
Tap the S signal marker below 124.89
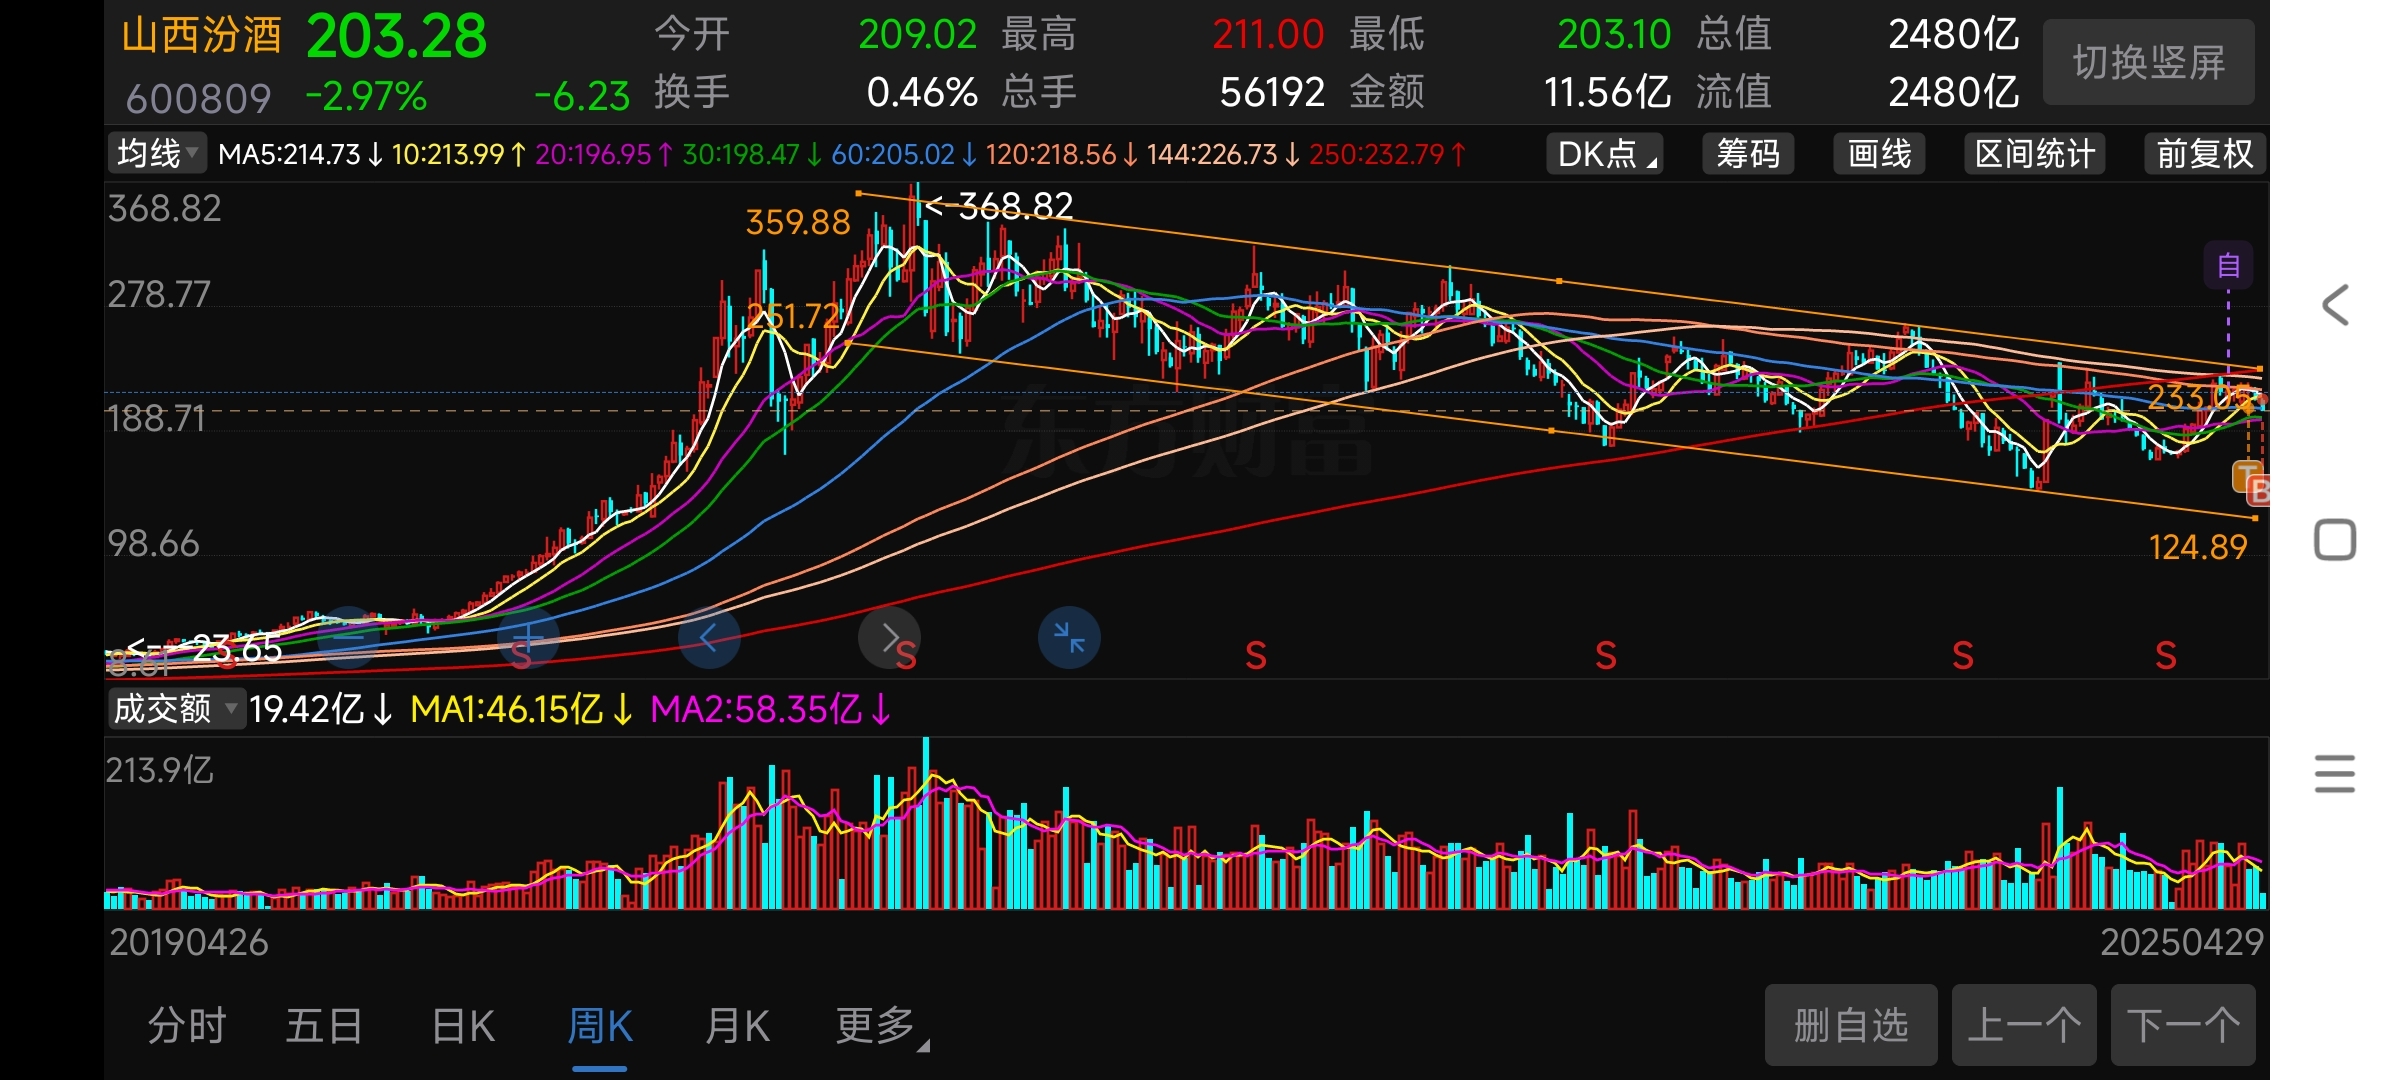click(x=2166, y=656)
